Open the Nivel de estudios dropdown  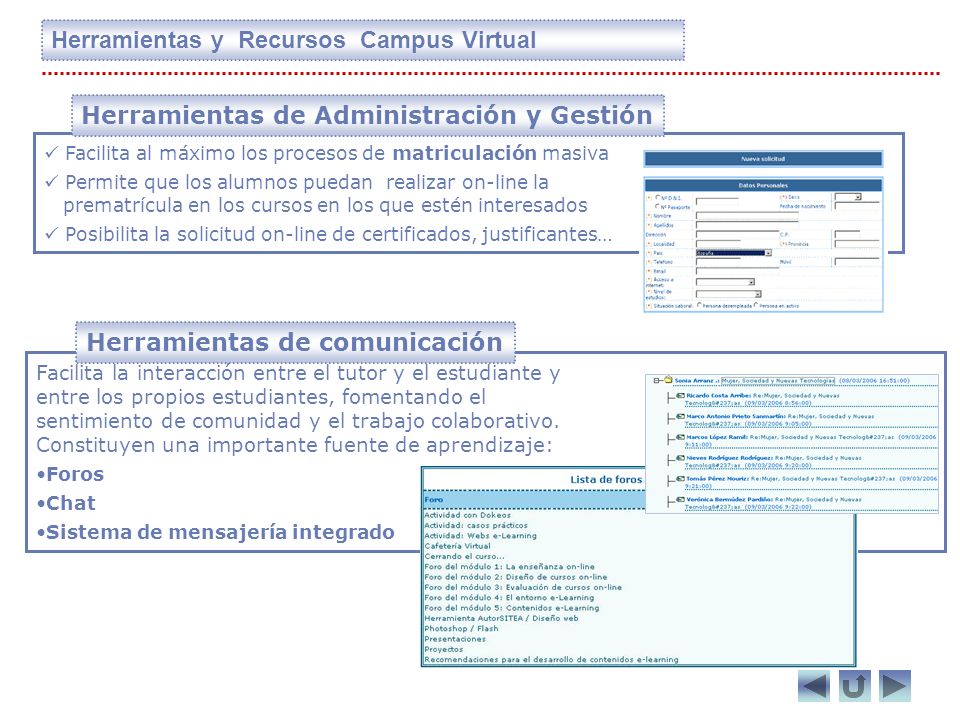729,294
